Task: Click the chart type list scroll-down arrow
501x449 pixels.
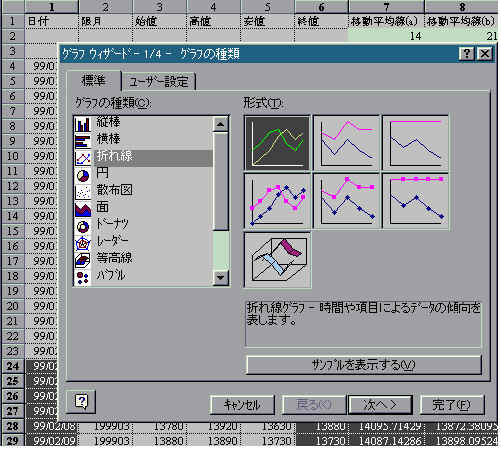Action: [x=220, y=277]
